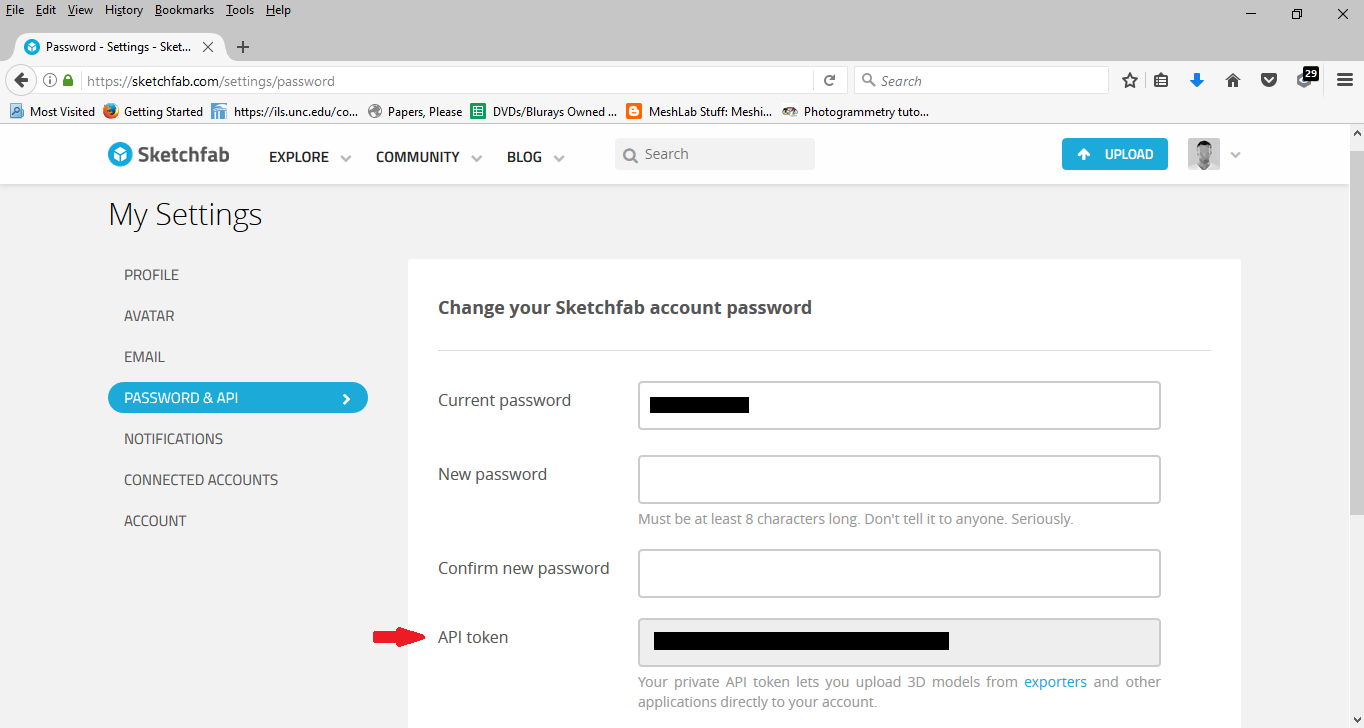Open the DVDs/Blurays Owned bookmark
Image resolution: width=1364 pixels, height=728 pixels.
click(x=544, y=112)
